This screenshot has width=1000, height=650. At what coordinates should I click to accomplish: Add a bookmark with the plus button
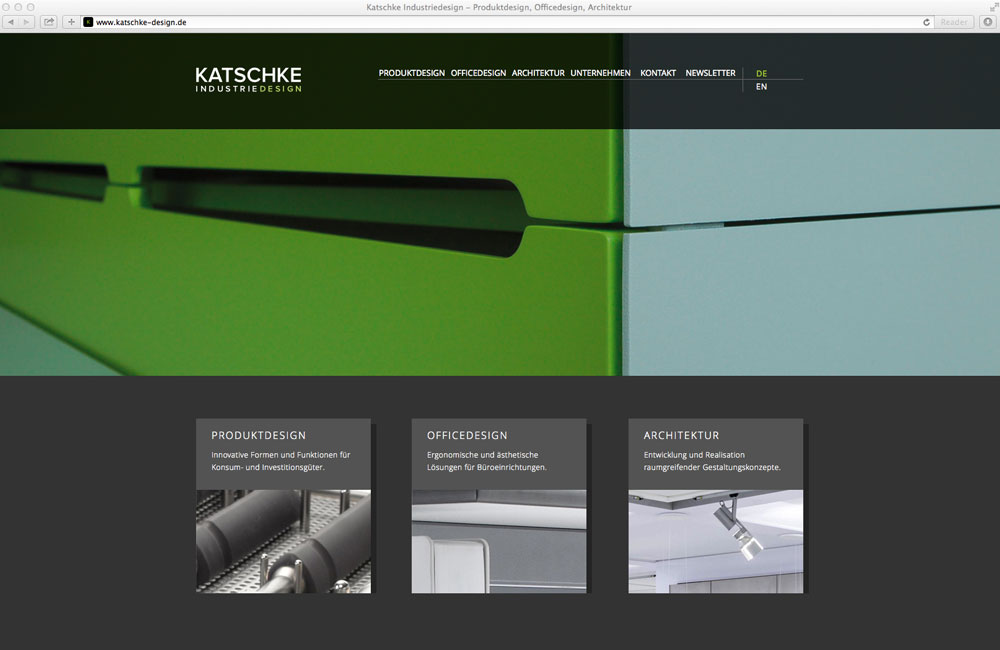click(x=71, y=22)
